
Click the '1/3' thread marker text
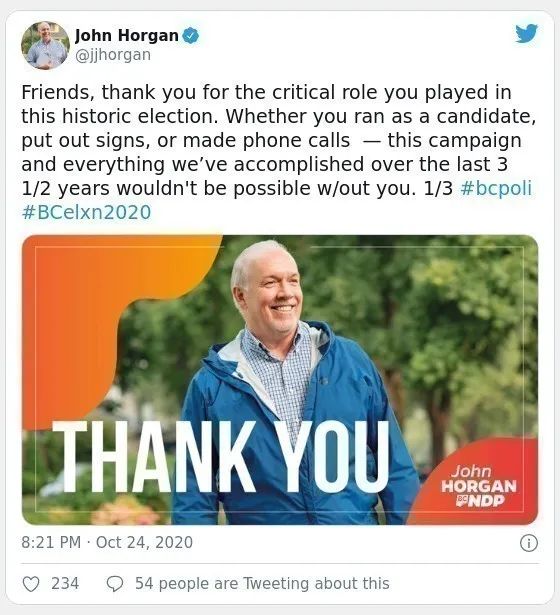[x=438, y=188]
